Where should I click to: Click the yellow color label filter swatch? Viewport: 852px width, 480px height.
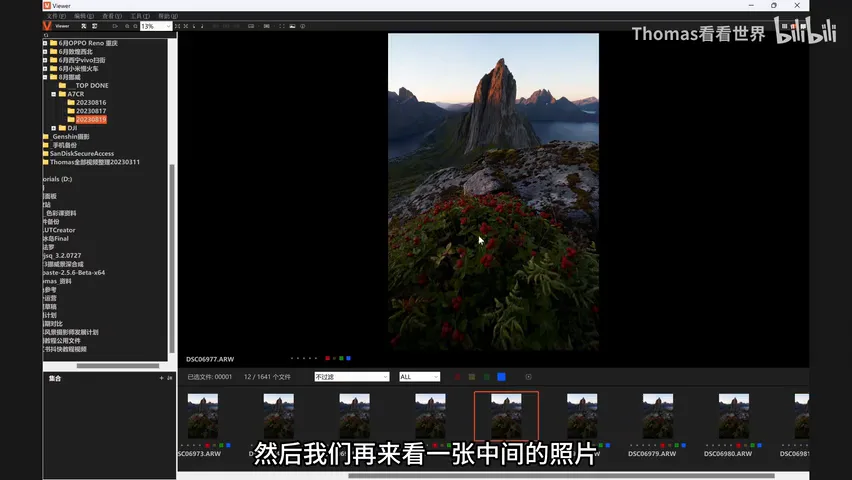(x=472, y=377)
